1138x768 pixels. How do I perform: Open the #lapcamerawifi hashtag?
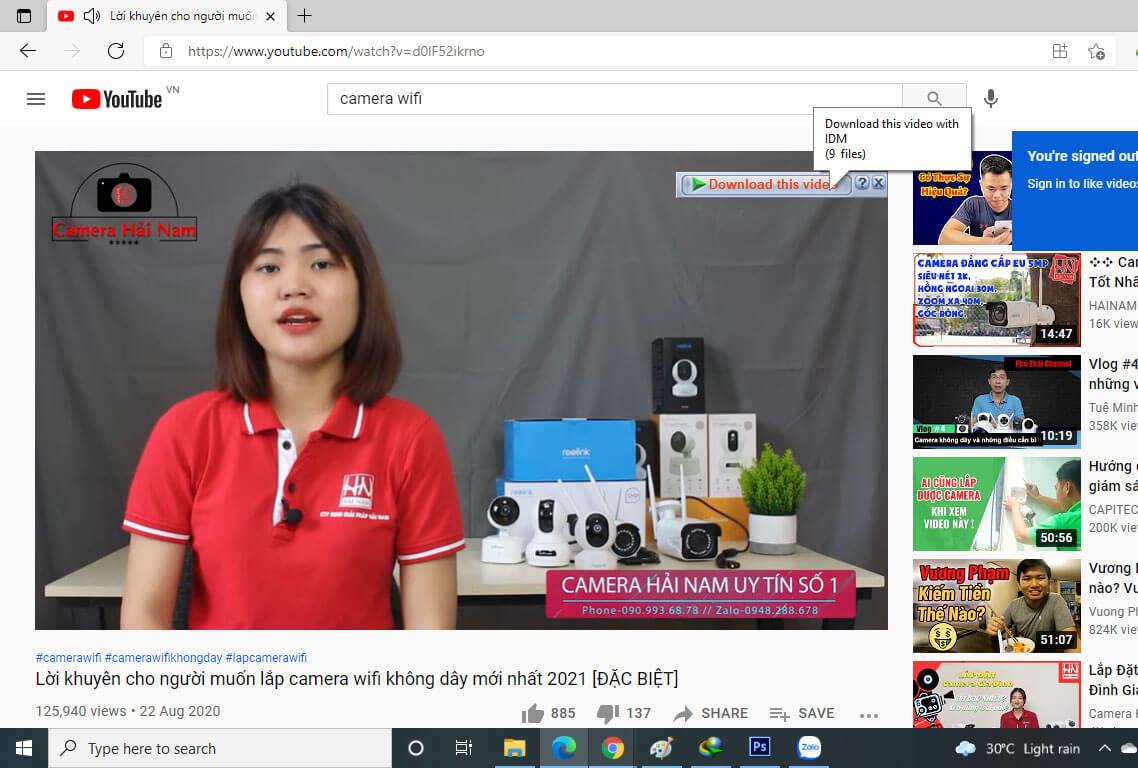click(x=266, y=658)
